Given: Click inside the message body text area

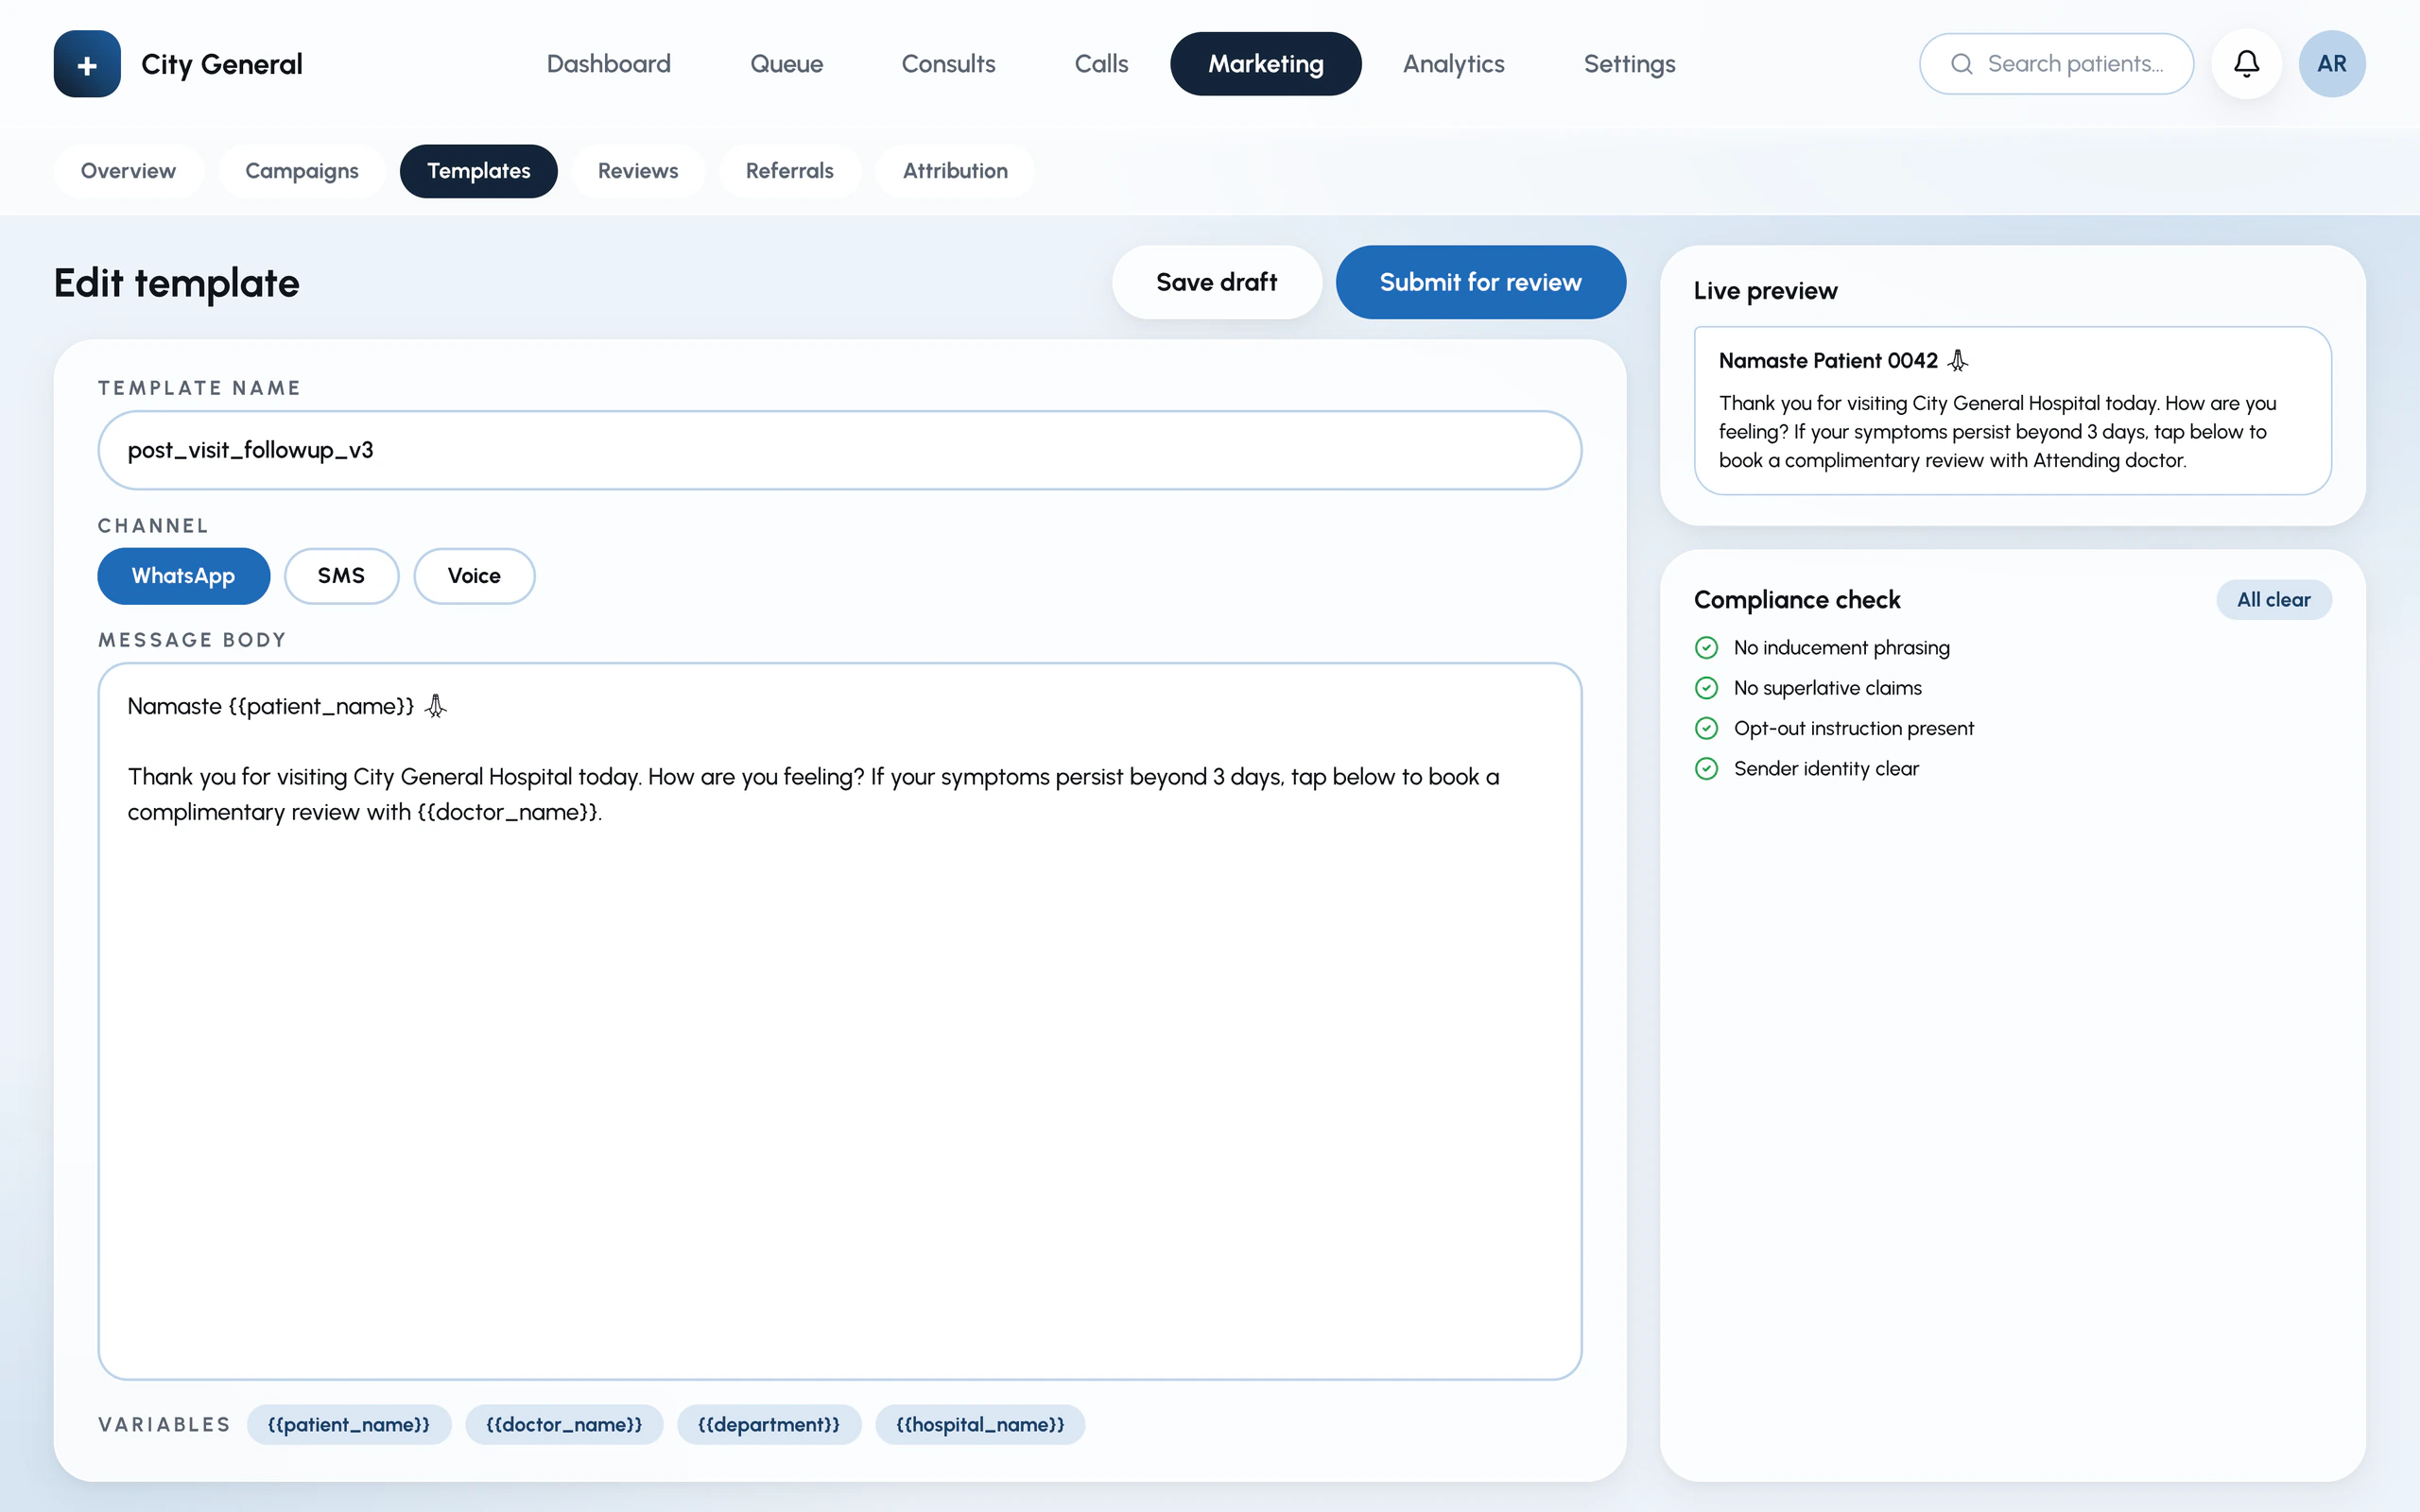Looking at the screenshot, I should [839, 1021].
